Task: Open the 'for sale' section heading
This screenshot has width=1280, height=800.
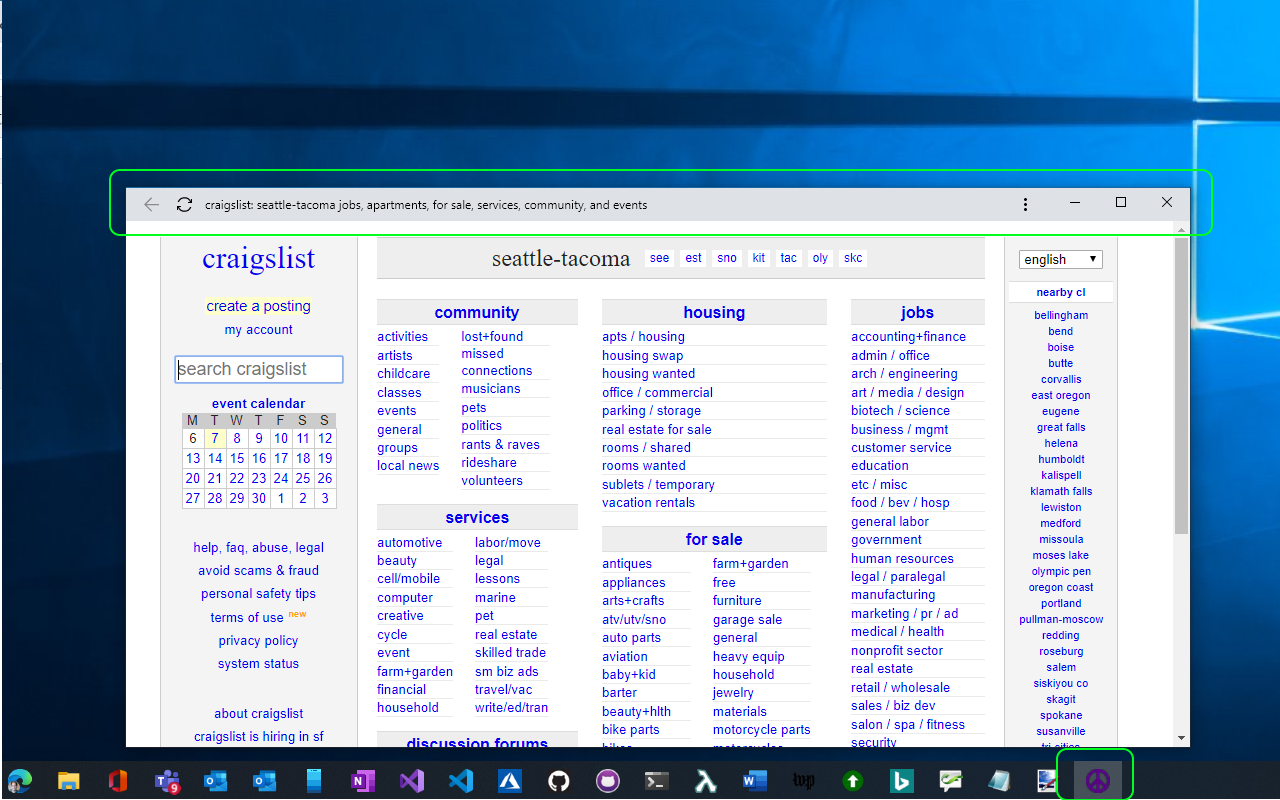Action: [714, 539]
